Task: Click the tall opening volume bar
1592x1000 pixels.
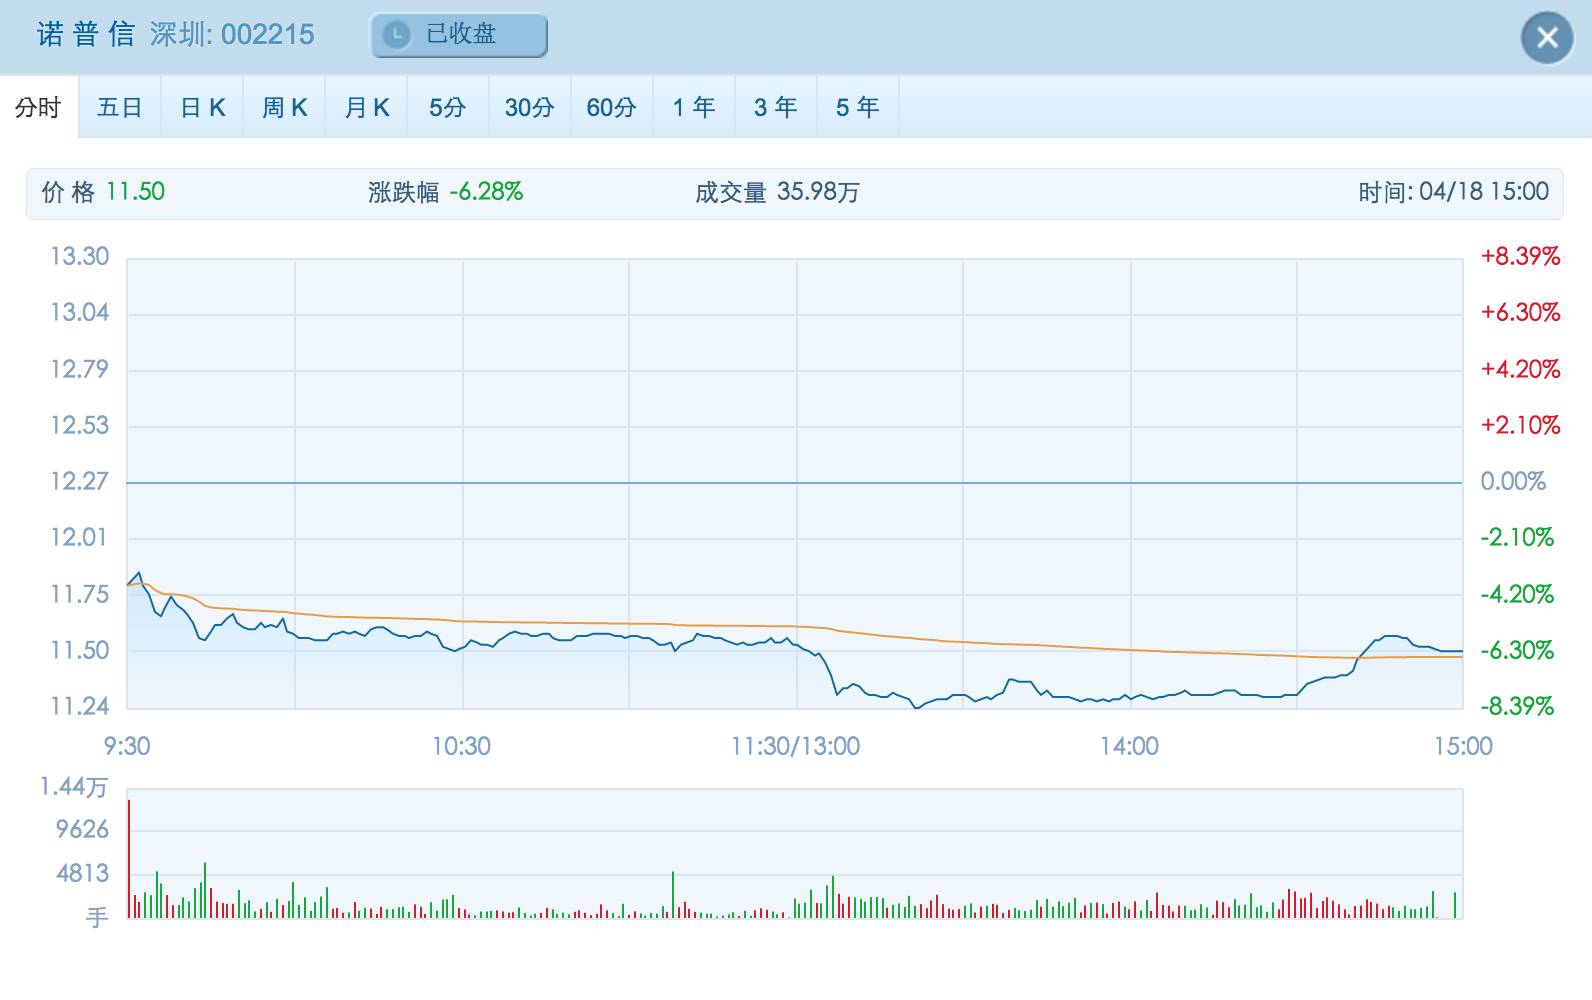Action: click(x=129, y=858)
